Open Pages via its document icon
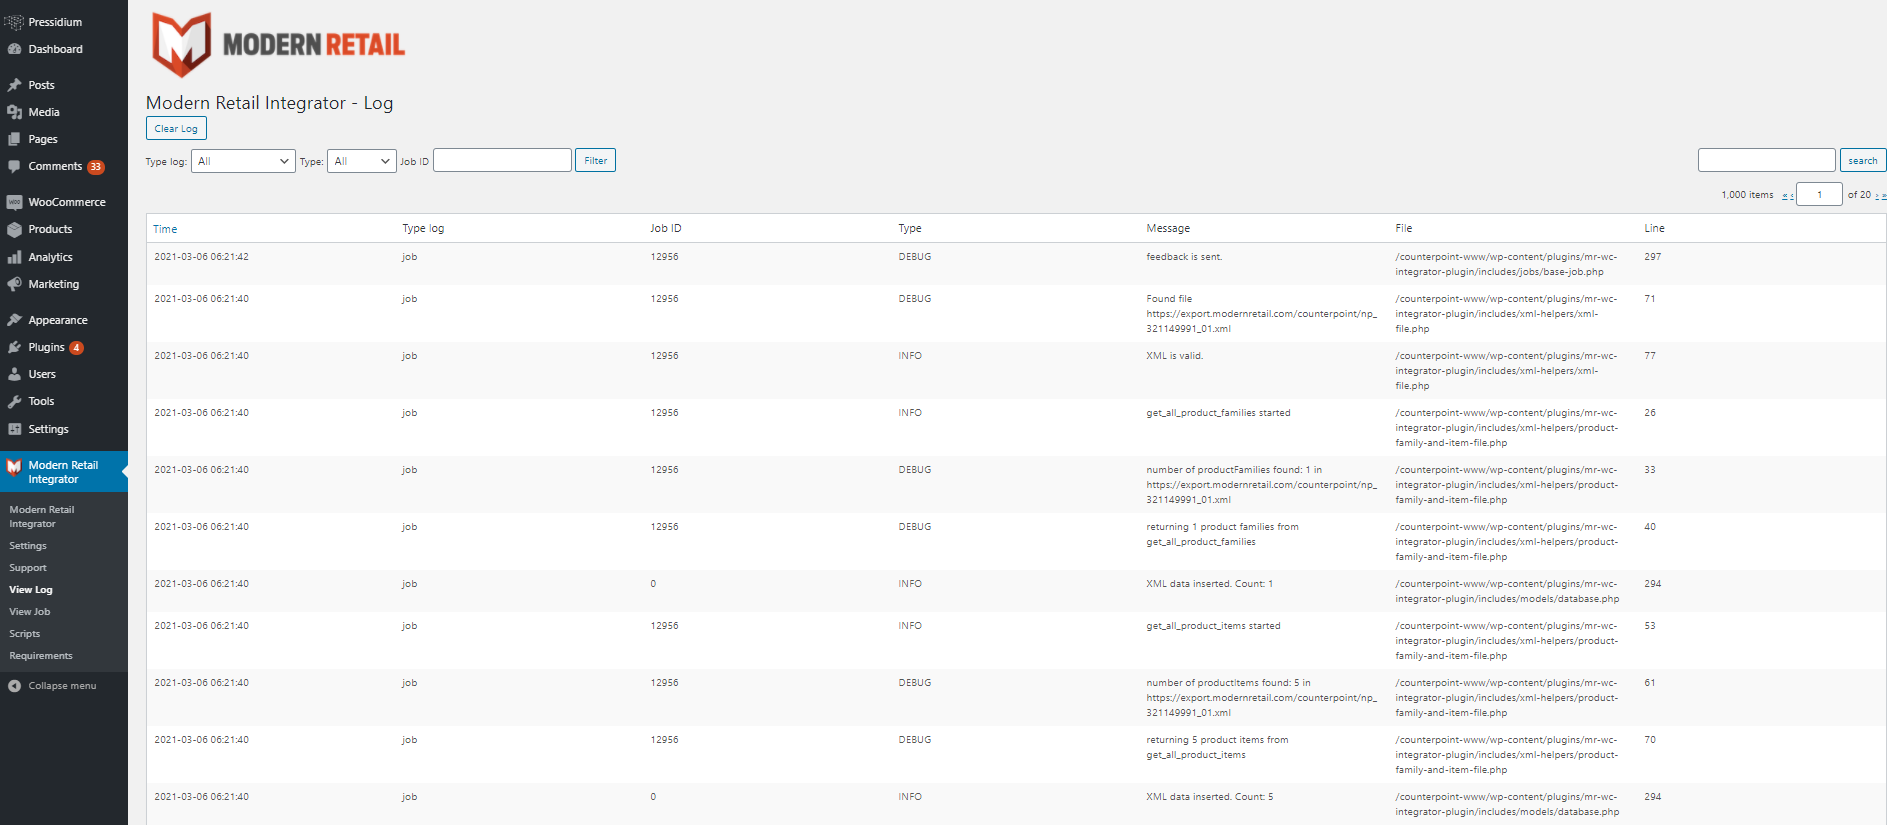This screenshot has height=825, width=1887. [14, 139]
